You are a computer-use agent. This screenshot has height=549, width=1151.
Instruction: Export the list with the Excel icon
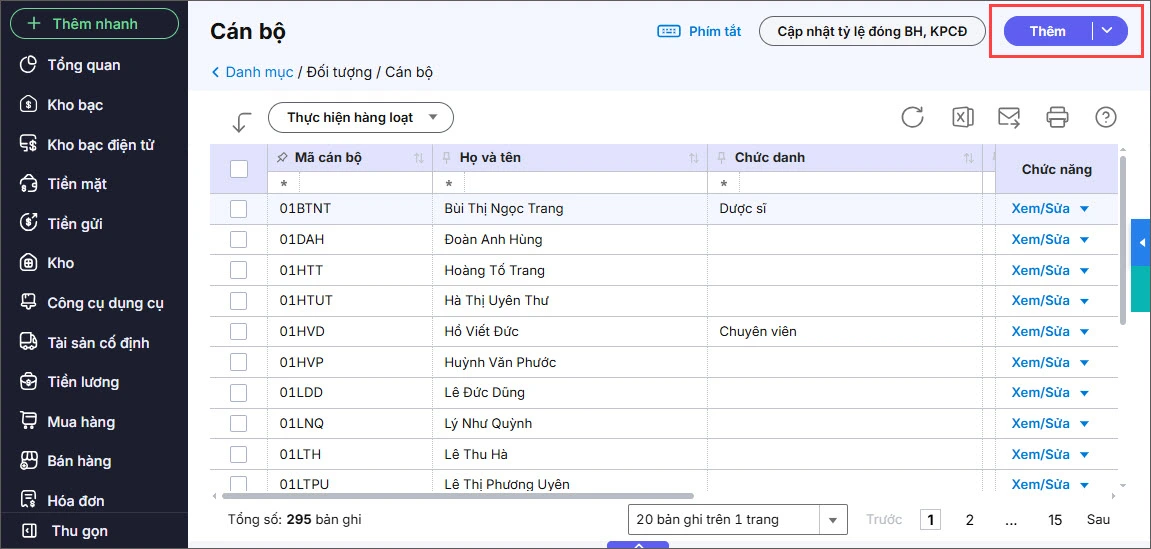[x=961, y=117]
